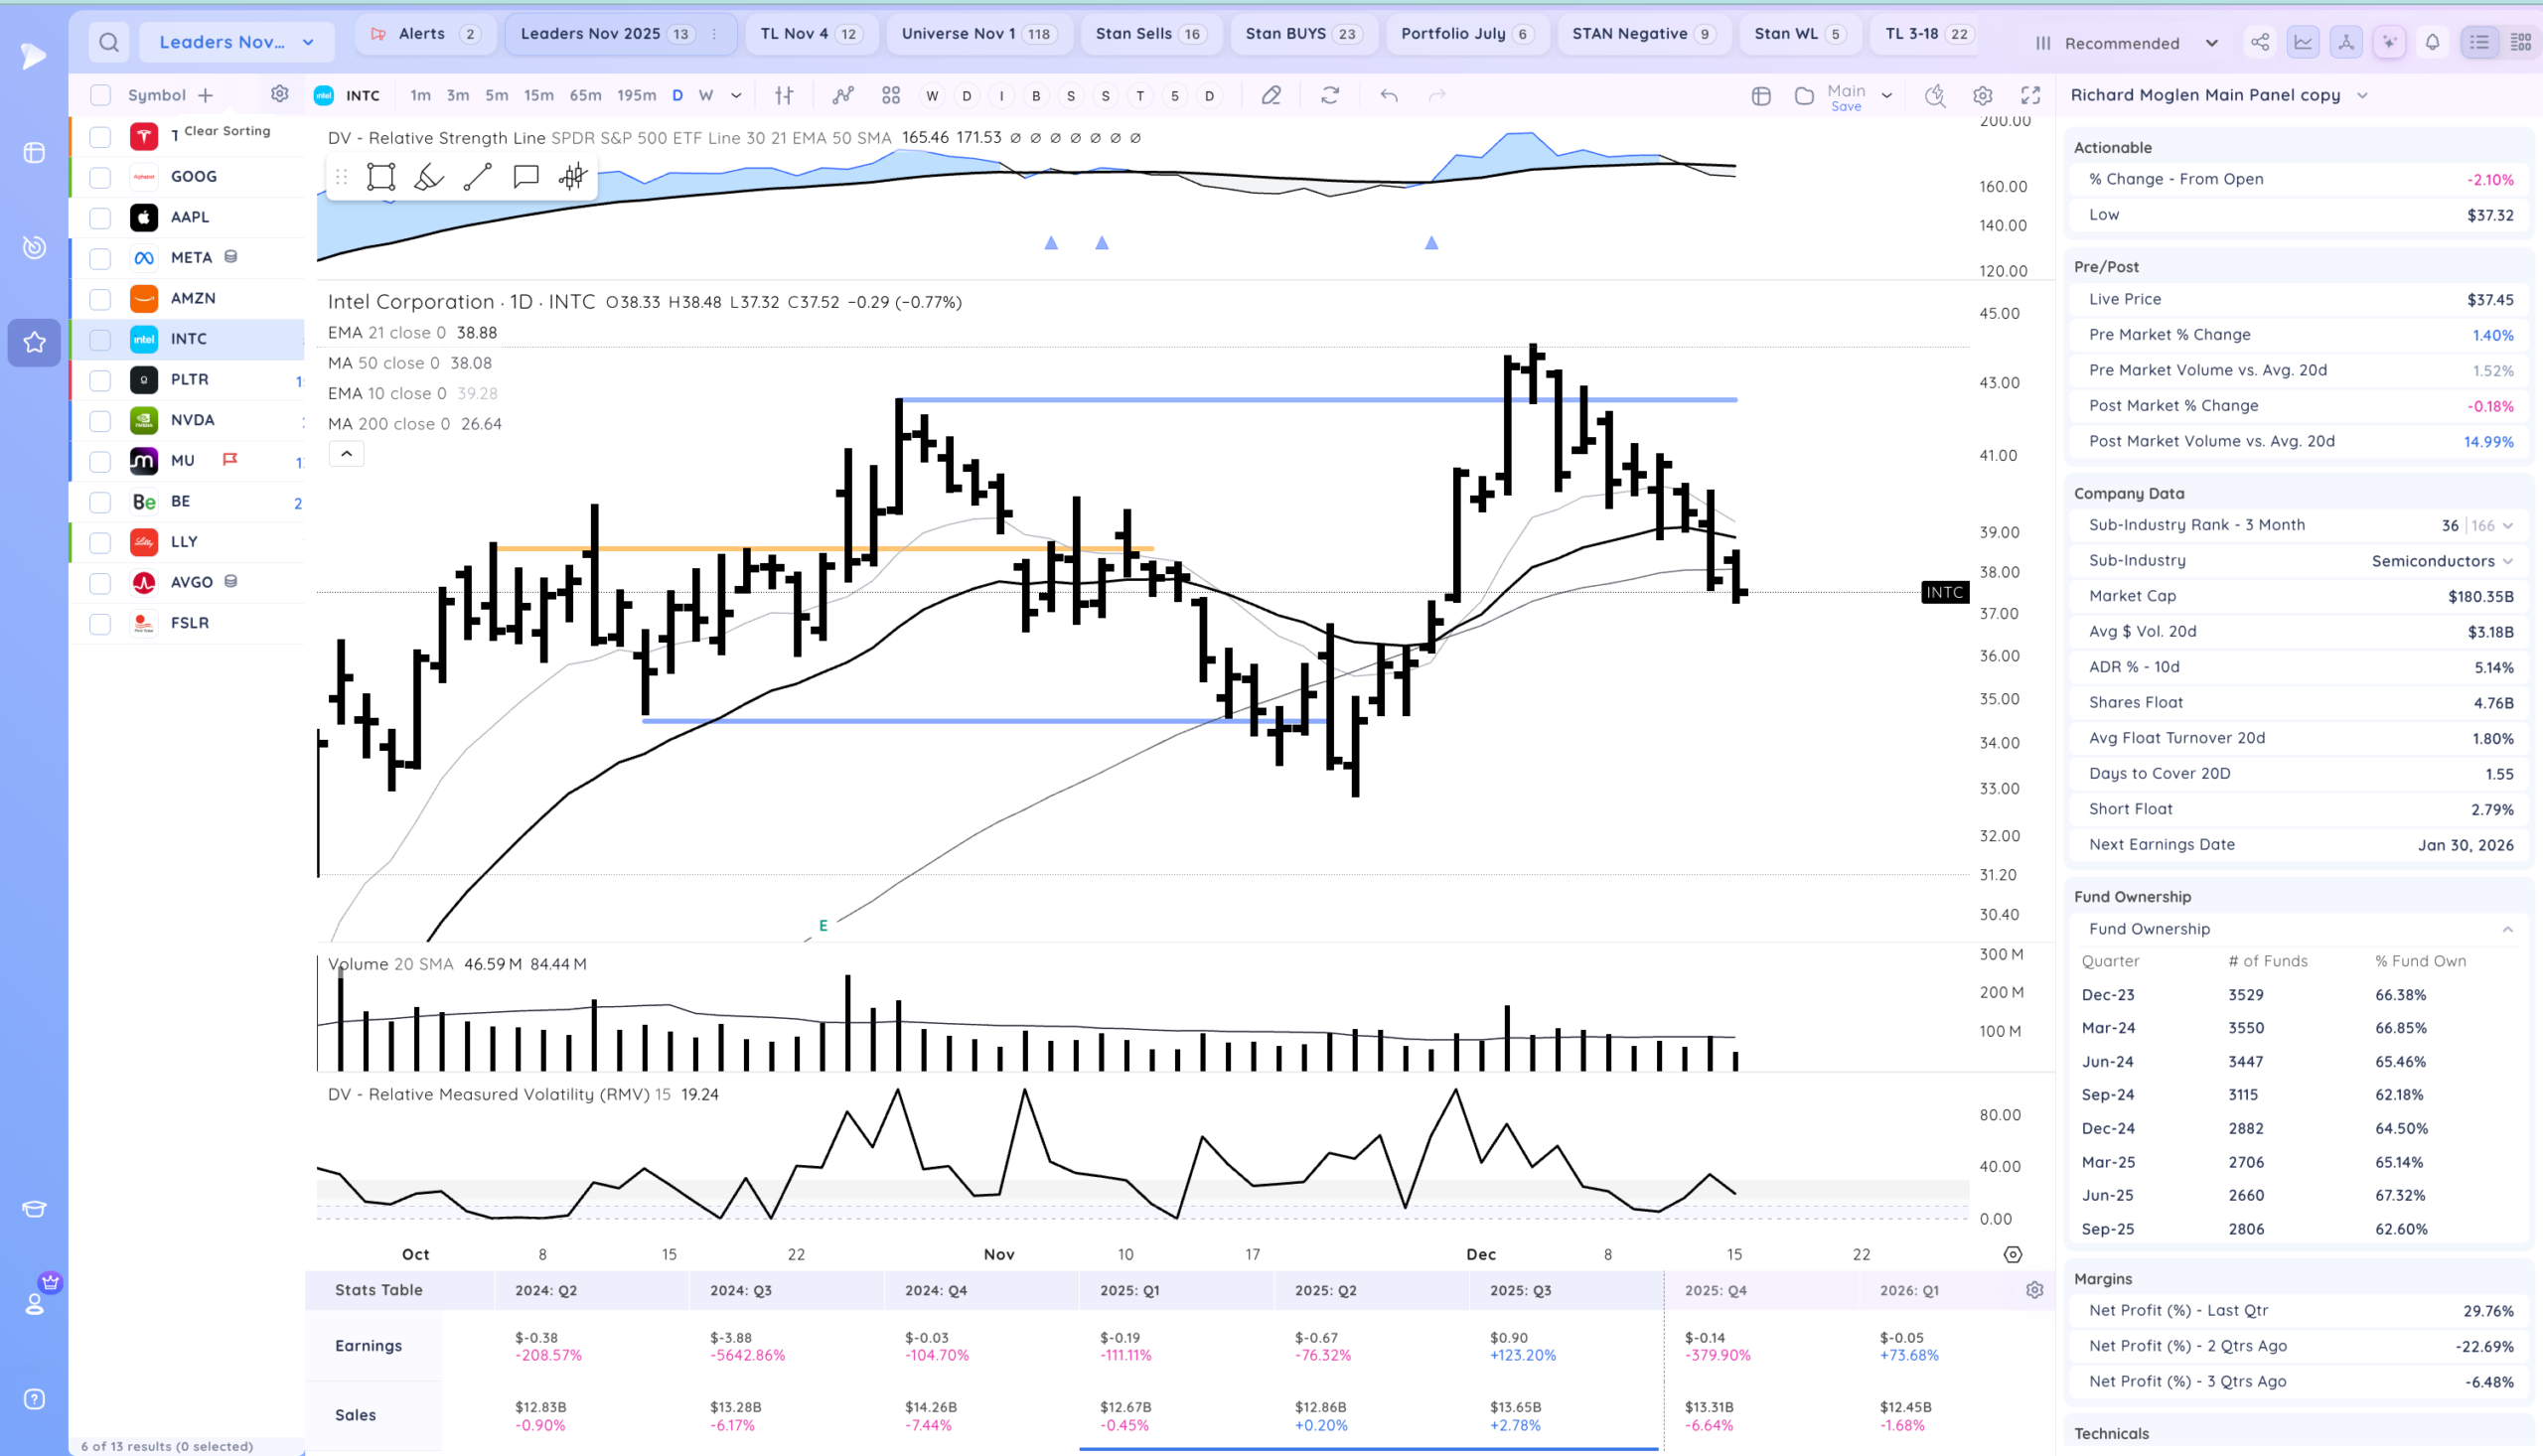
Task: Click the share icon in top bar
Action: tap(2259, 42)
